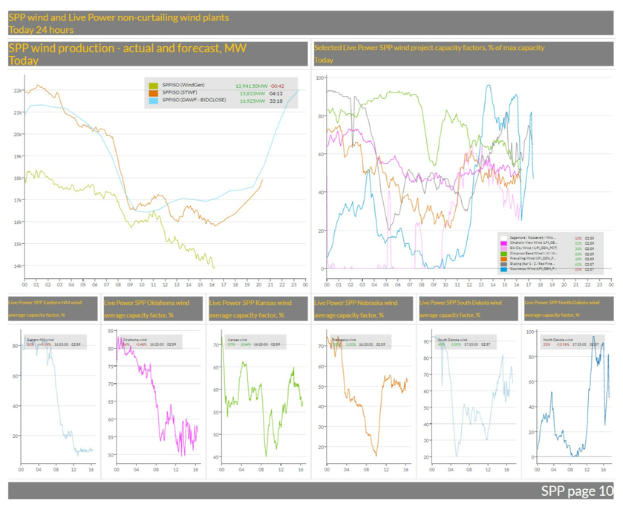
Task: Click the top dashboard header banner
Action: 311,23
